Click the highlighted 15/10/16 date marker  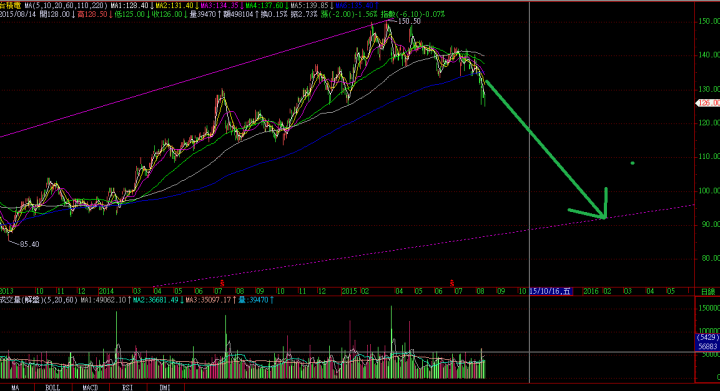click(x=550, y=291)
